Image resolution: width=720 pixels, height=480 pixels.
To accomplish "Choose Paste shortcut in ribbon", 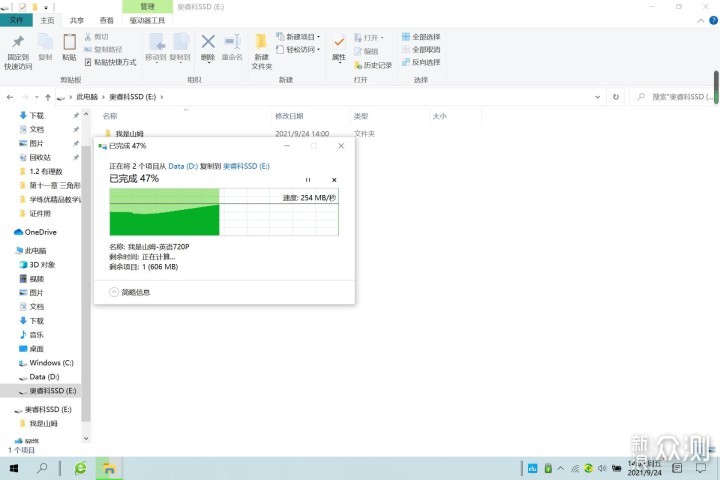I will (110, 62).
